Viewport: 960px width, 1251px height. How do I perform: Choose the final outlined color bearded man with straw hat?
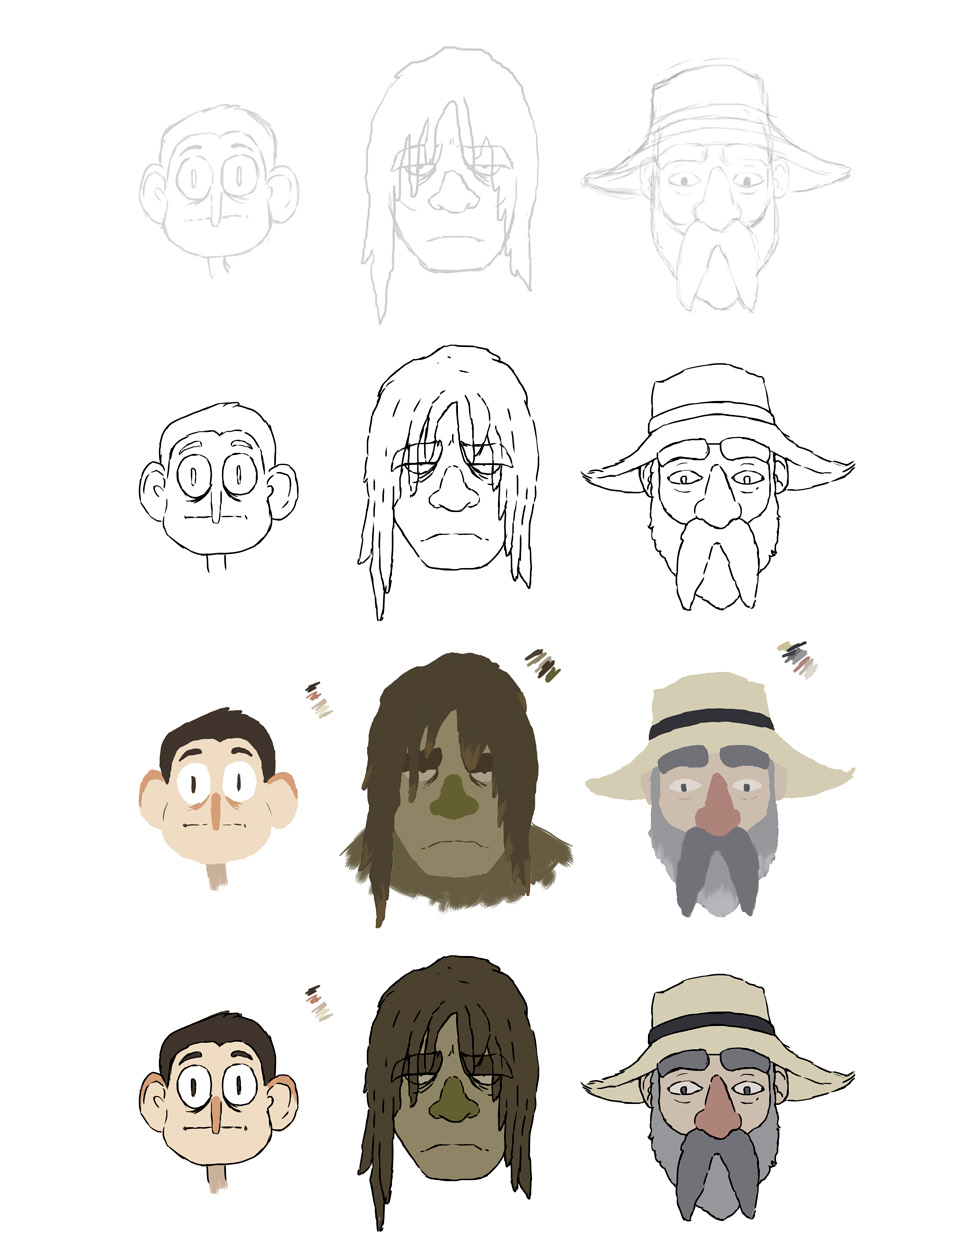coord(718,1100)
